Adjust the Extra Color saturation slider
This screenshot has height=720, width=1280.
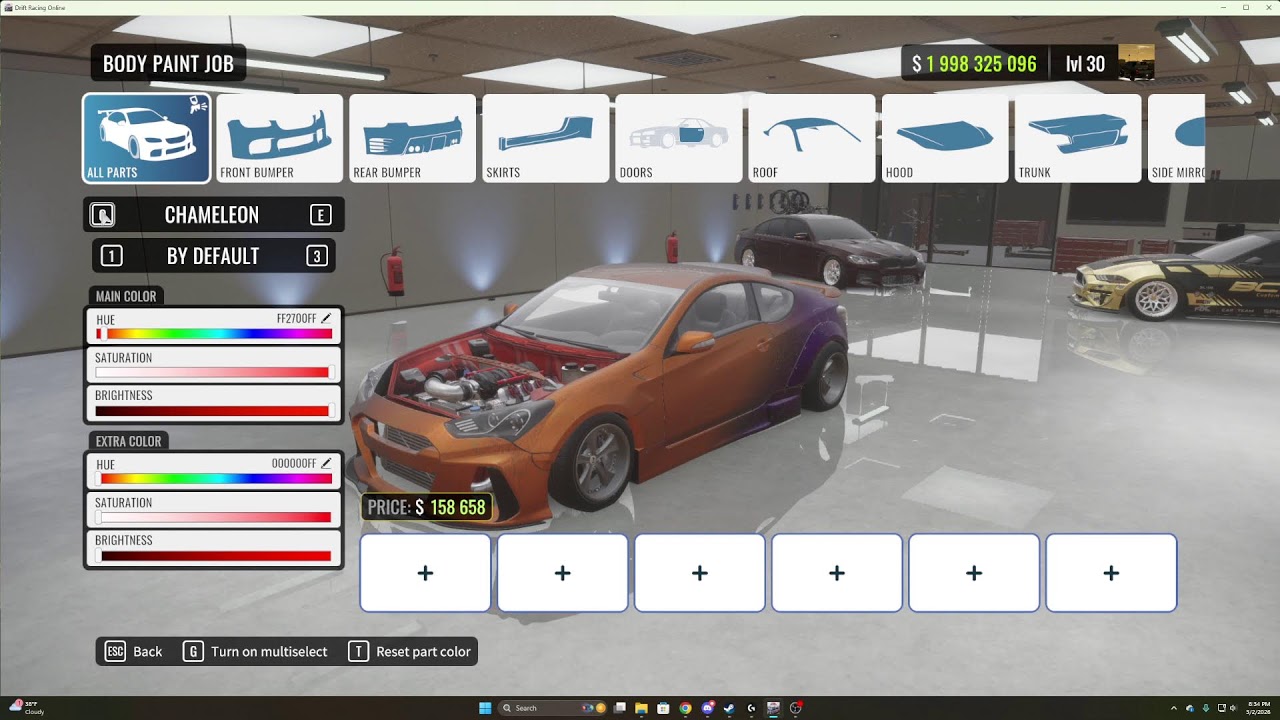[x=214, y=517]
